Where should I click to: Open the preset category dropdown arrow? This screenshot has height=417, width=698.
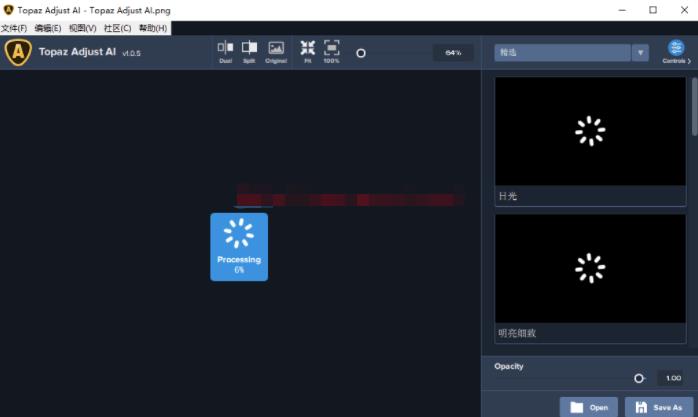point(640,53)
